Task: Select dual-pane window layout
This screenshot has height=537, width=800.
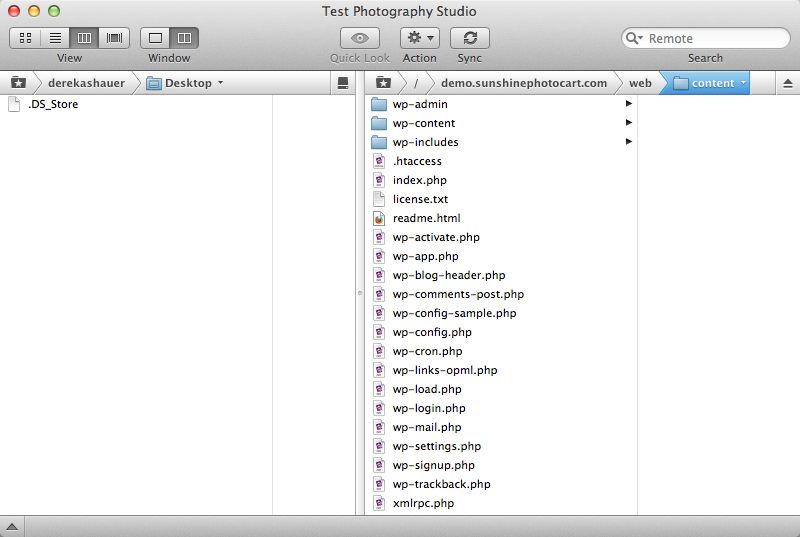Action: (x=184, y=38)
